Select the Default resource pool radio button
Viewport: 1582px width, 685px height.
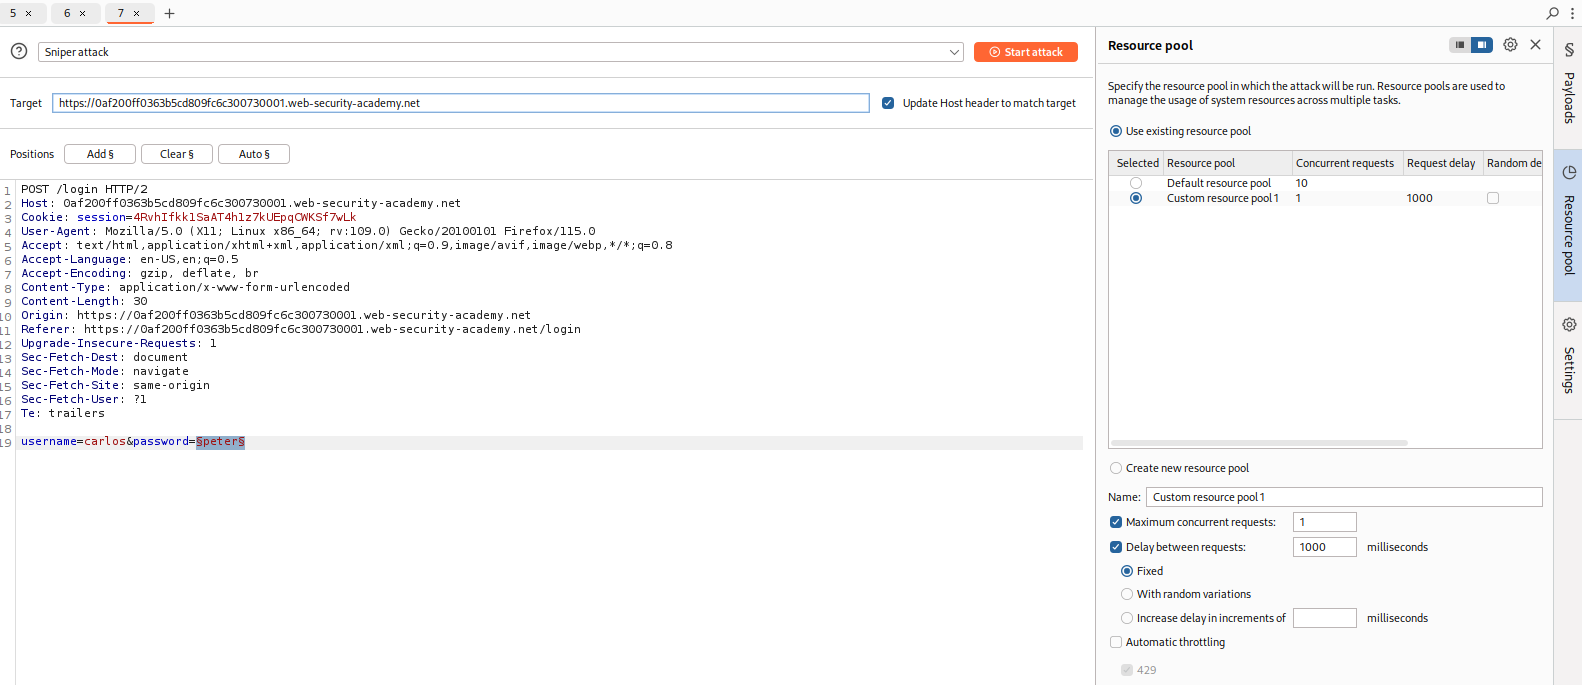[1136, 183]
